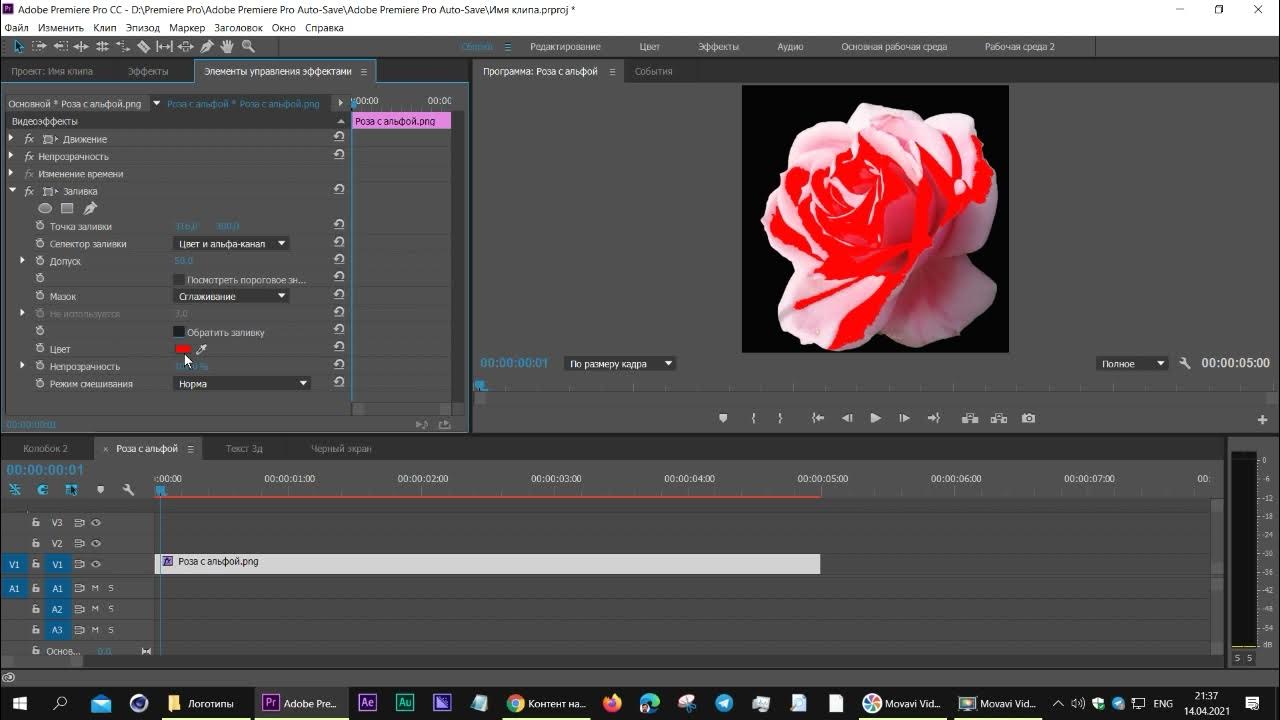
Task: Solo the A2 audio track
Action: 111,609
